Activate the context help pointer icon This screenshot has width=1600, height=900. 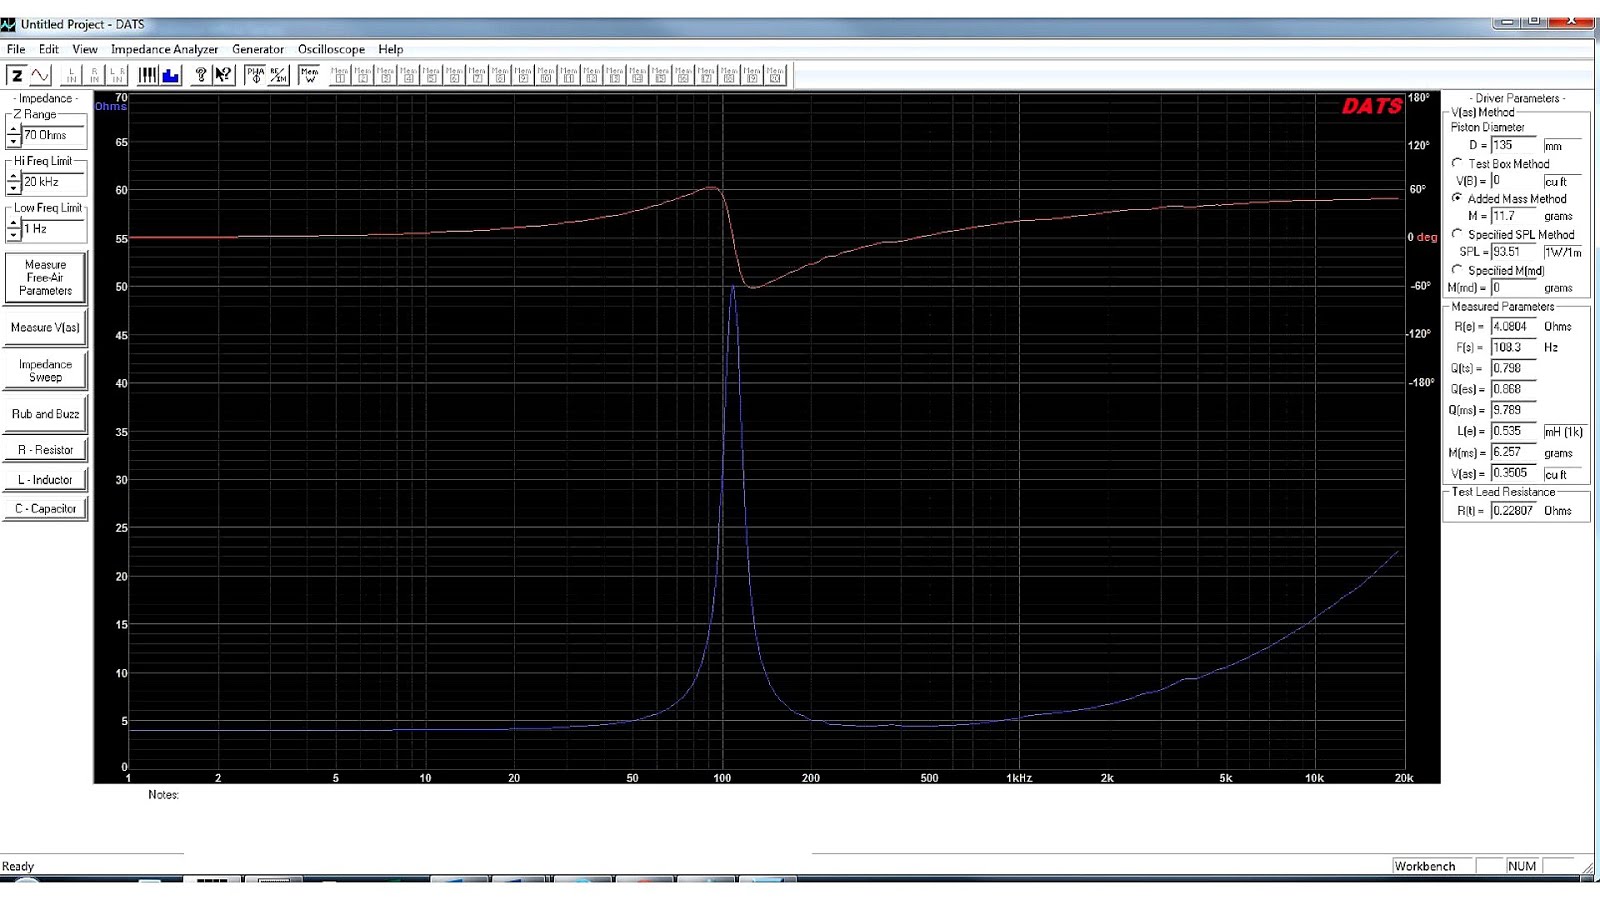[x=224, y=75]
